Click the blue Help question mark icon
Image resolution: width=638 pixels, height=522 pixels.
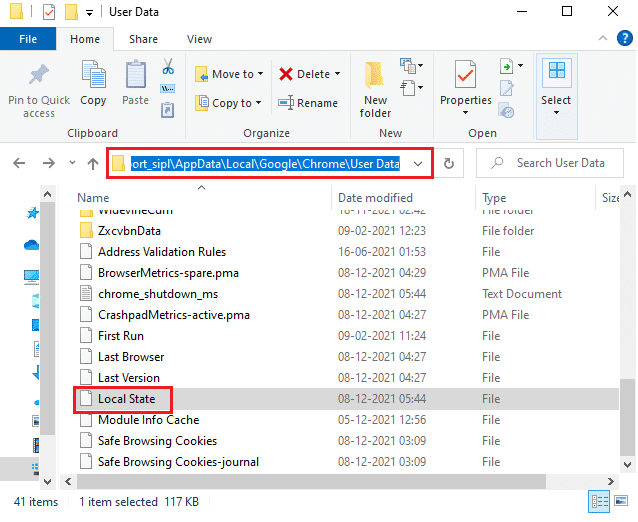tap(625, 39)
